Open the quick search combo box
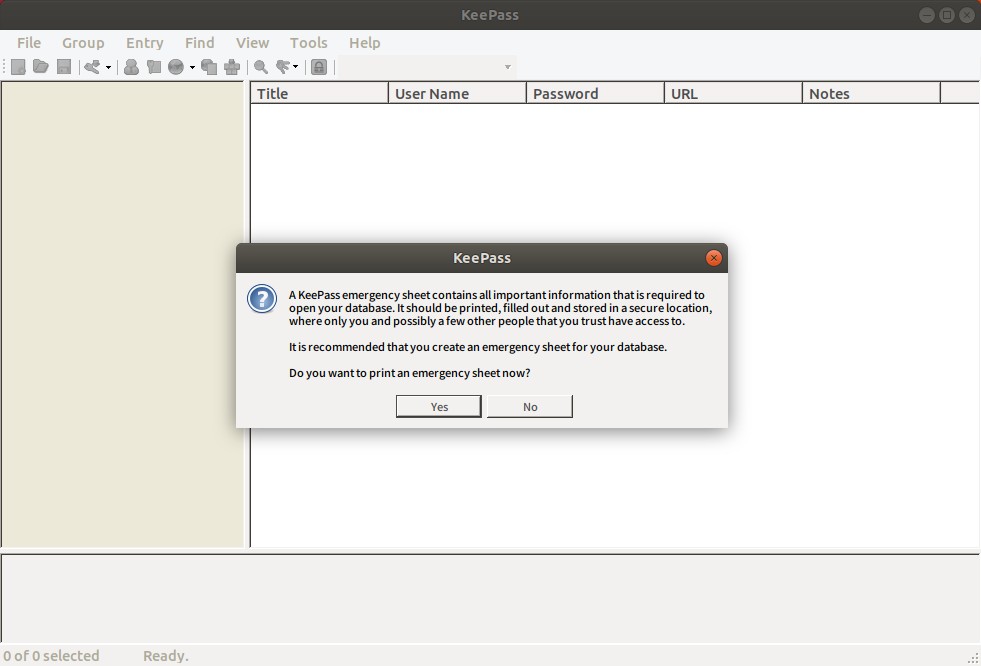 [x=428, y=67]
